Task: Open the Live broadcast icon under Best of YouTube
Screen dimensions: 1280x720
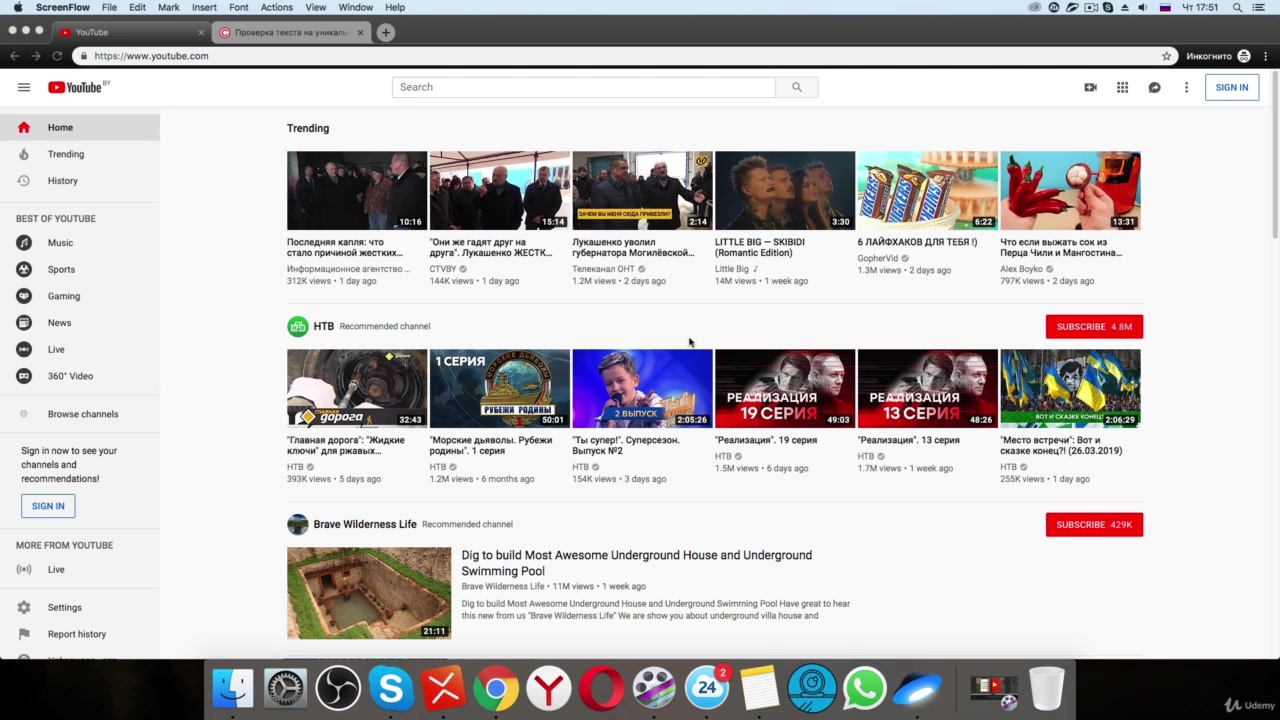Action: 24,349
